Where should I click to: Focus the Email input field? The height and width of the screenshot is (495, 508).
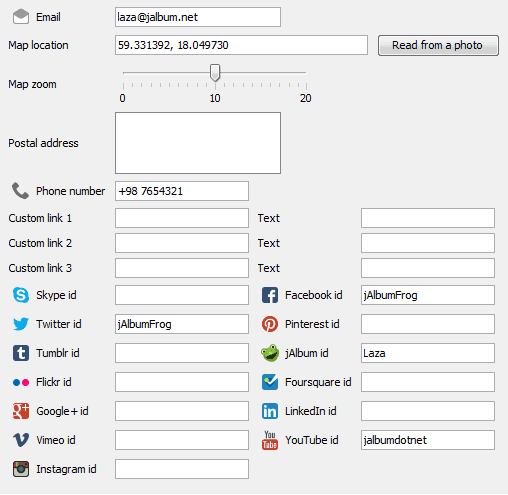(198, 17)
